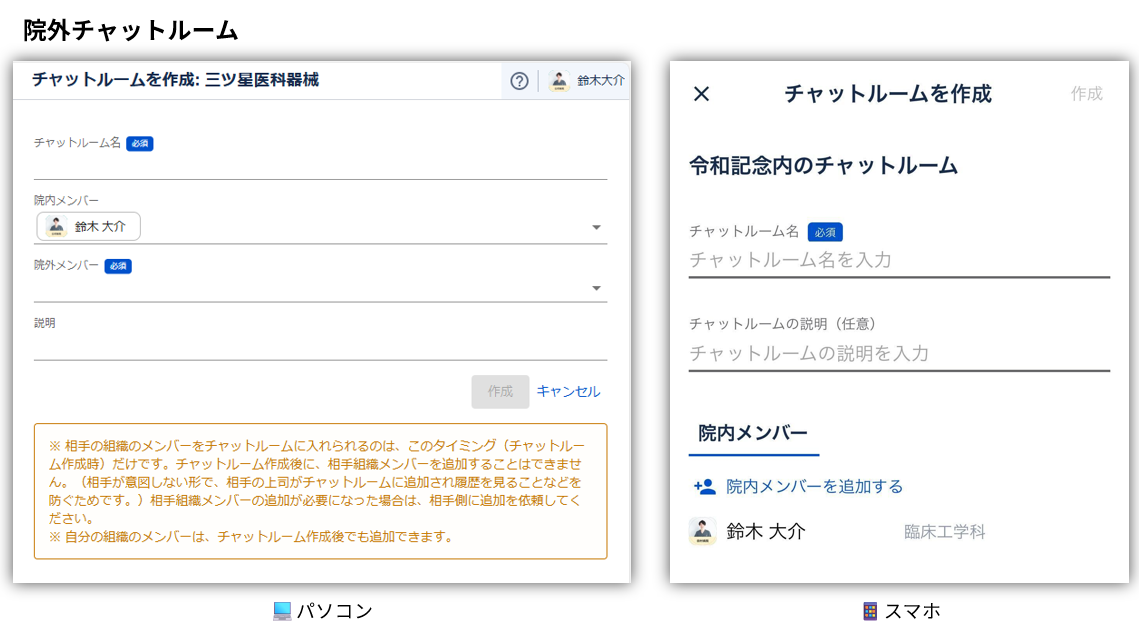Tap the X close icon on mobile screen
Image resolution: width=1139 pixels, height=638 pixels.
(x=701, y=95)
